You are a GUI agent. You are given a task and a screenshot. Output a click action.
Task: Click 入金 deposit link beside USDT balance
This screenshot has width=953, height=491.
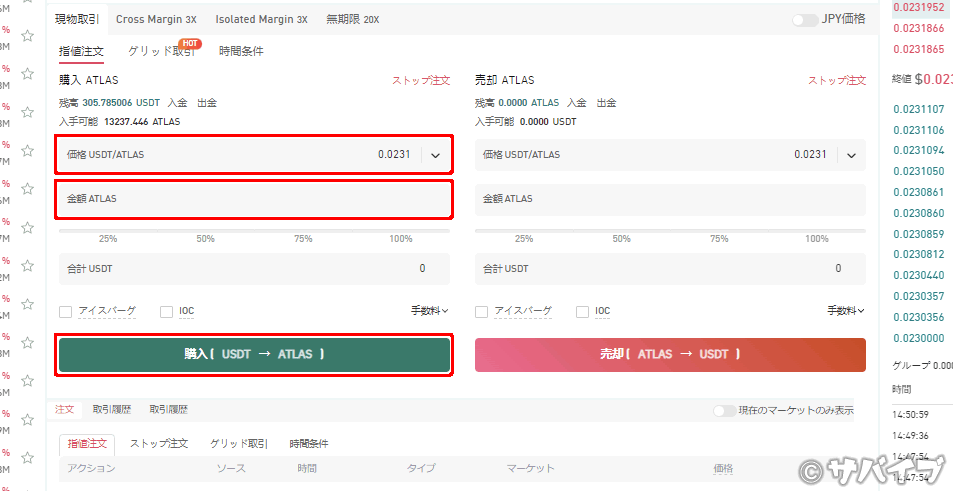[x=177, y=103]
